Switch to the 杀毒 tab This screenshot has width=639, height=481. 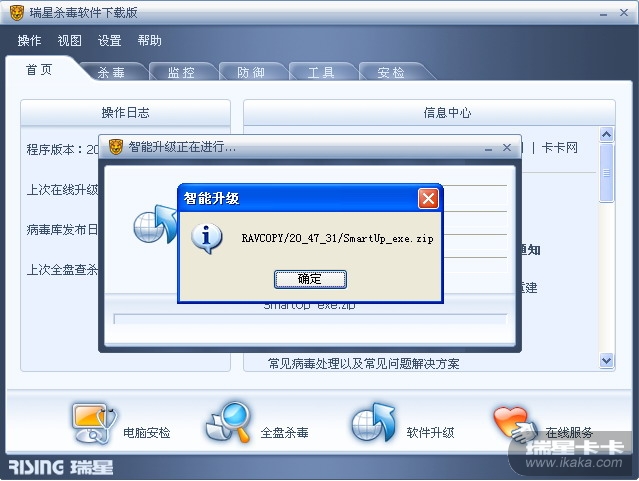coord(111,73)
